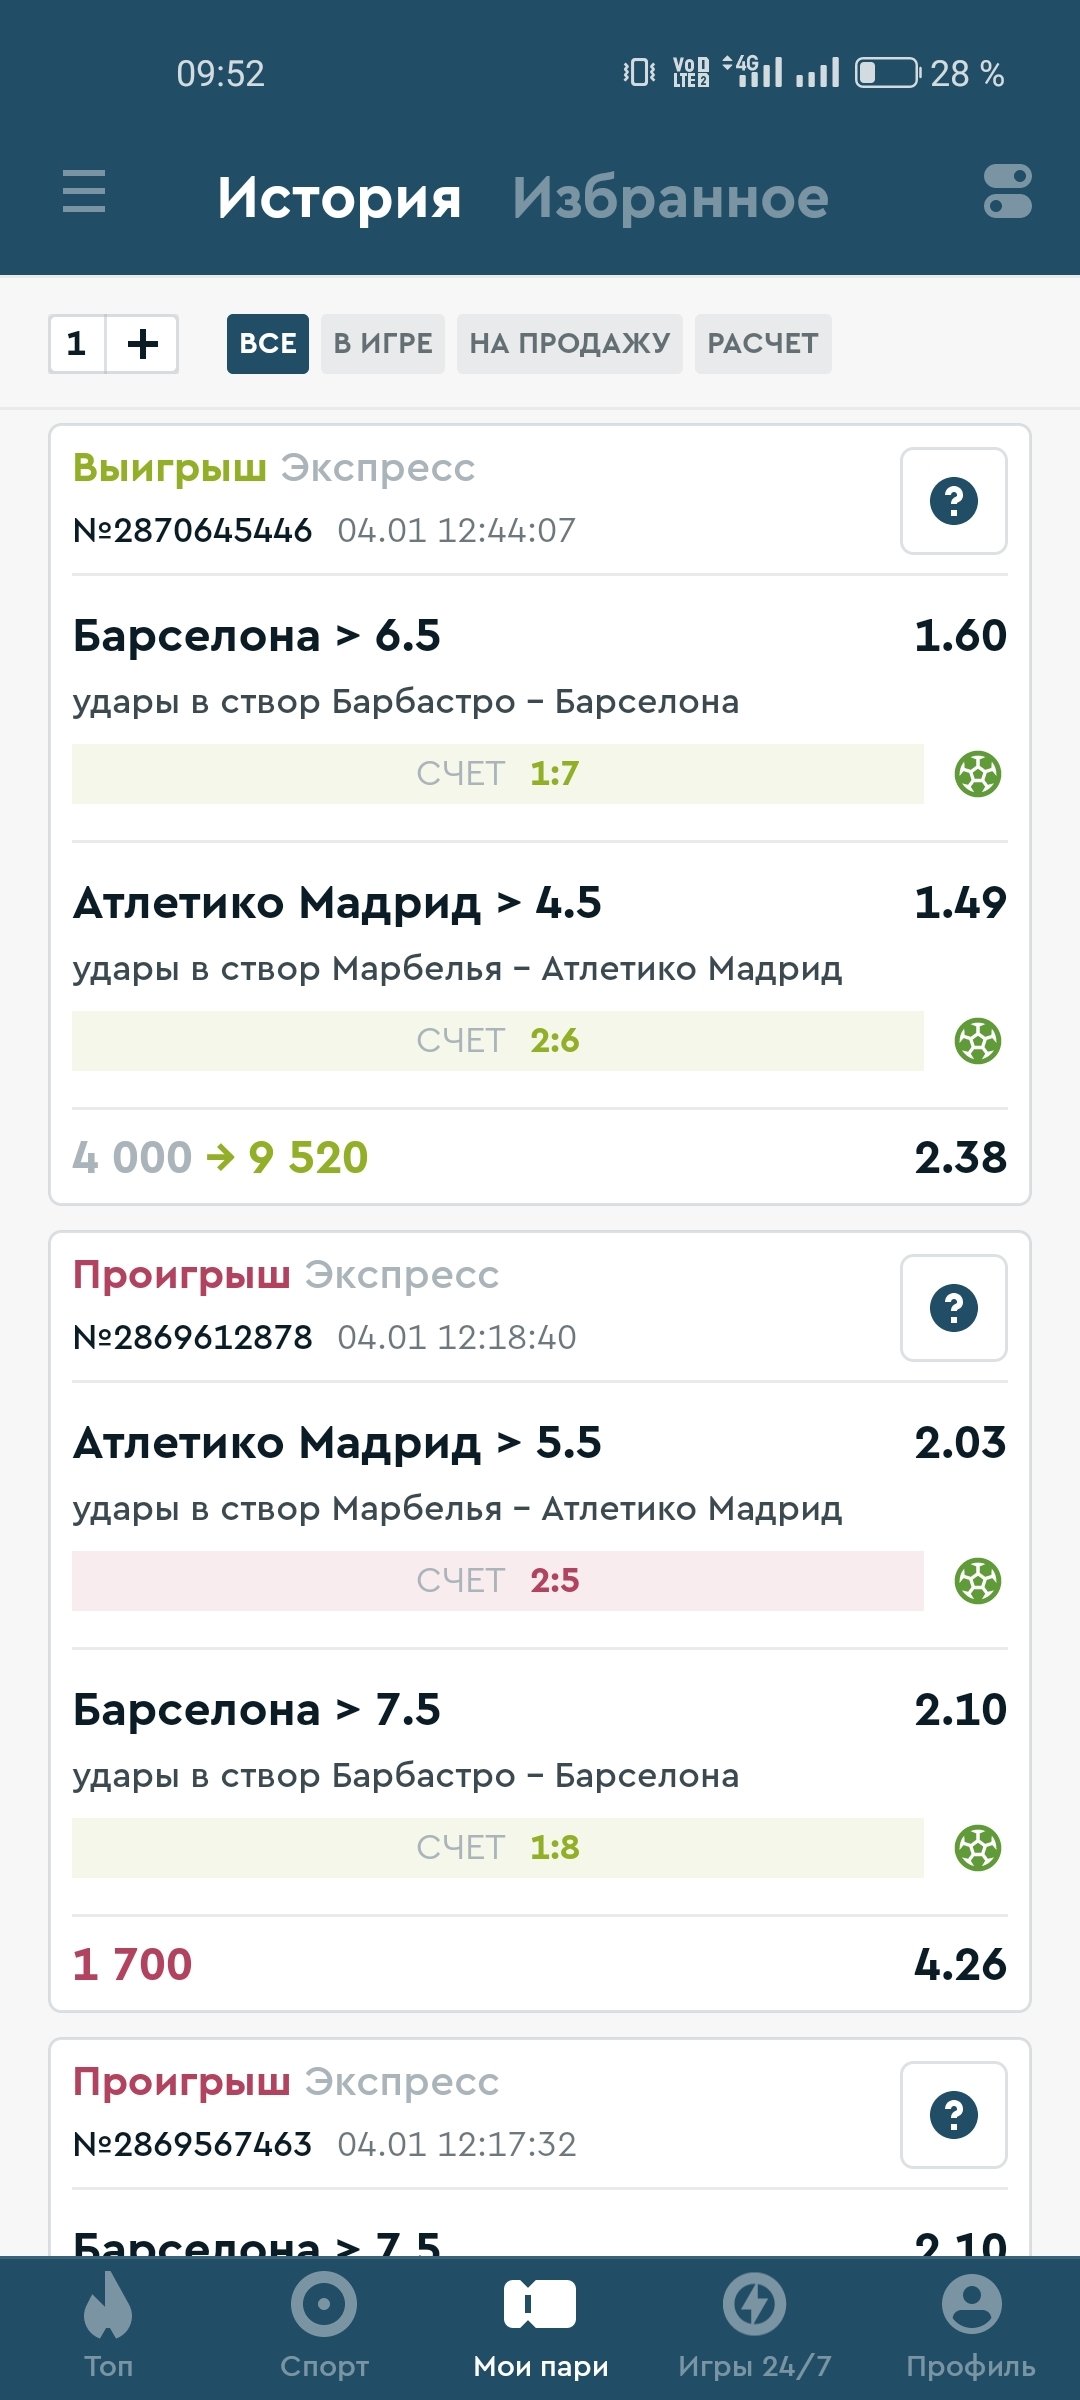Open help for bet №2869612878

point(953,1308)
